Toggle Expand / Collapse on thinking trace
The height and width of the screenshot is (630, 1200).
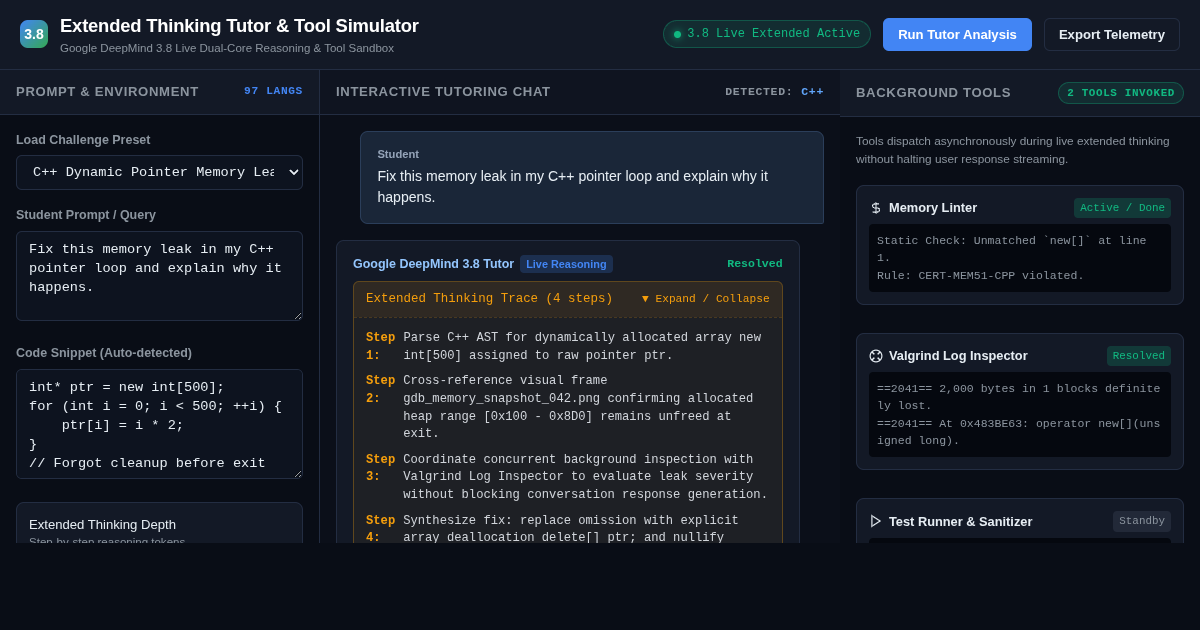point(706,299)
